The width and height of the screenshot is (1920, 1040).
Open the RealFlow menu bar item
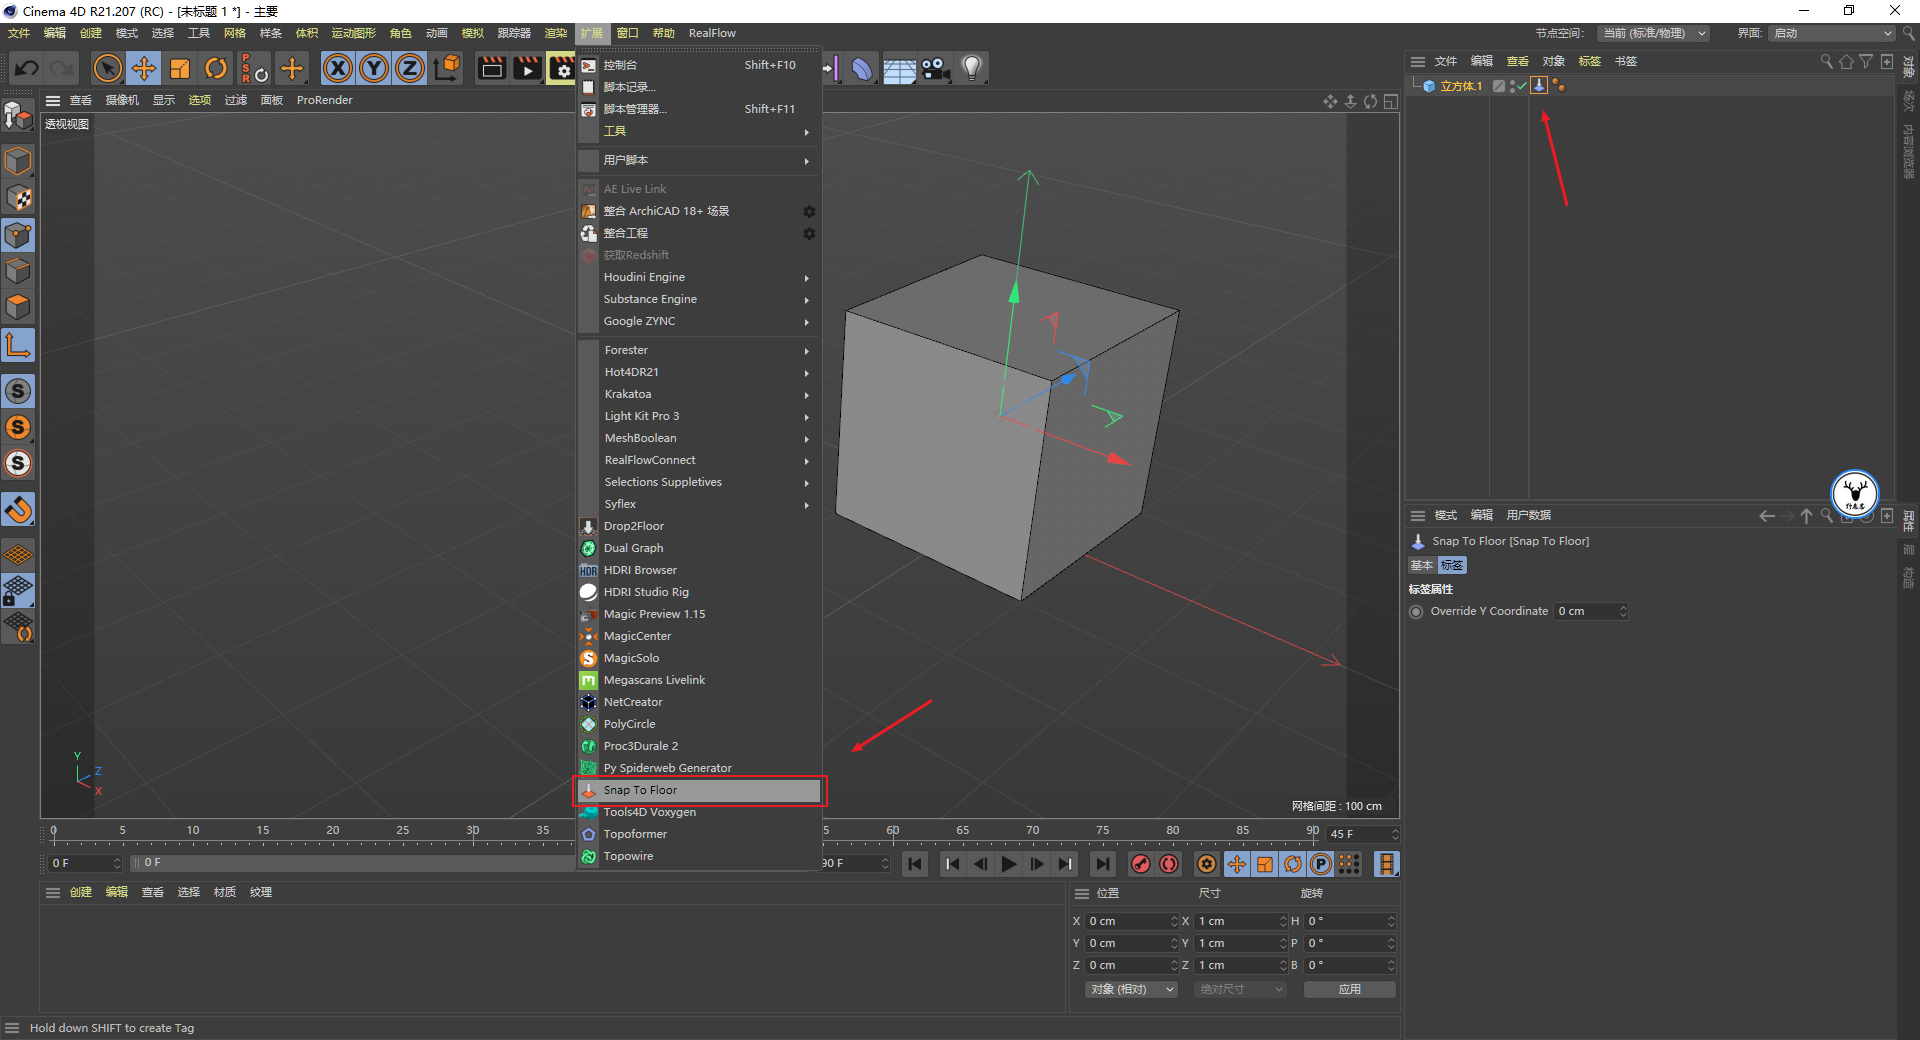pyautogui.click(x=712, y=33)
